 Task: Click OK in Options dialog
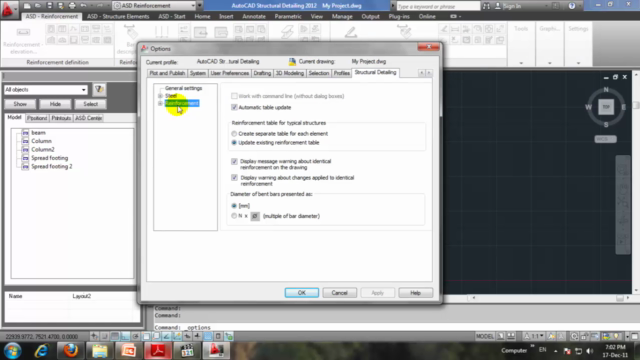tap(302, 293)
